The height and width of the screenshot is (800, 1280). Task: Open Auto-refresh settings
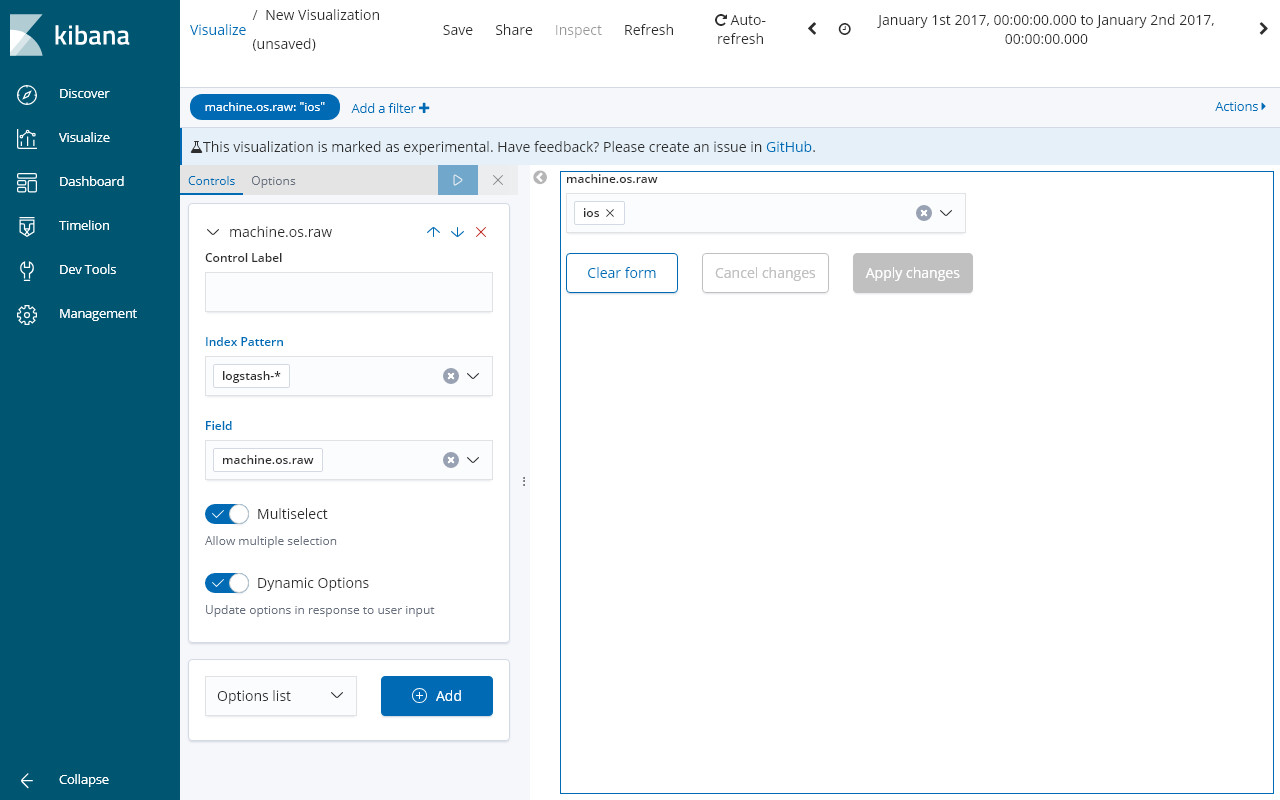[740, 29]
